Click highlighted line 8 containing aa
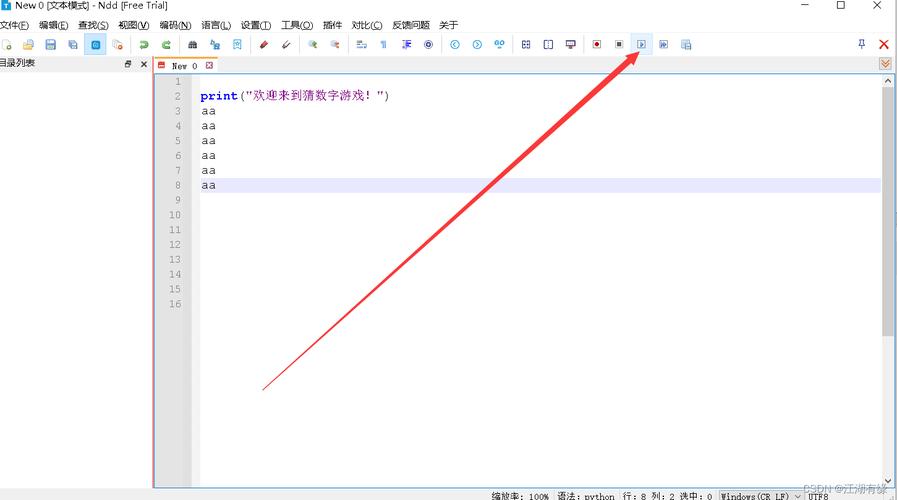Viewport: 897px width, 500px height. (x=540, y=185)
